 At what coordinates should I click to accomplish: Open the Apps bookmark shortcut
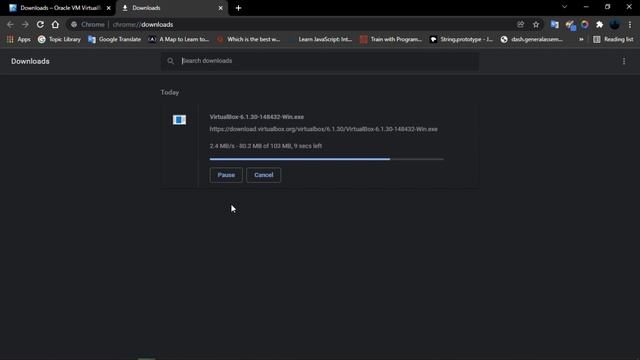coord(19,39)
